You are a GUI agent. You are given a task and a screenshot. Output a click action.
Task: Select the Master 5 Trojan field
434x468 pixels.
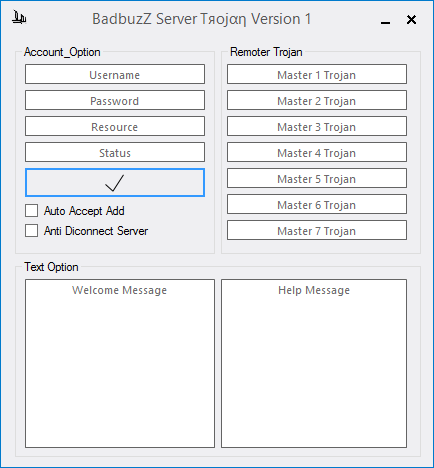click(x=317, y=178)
